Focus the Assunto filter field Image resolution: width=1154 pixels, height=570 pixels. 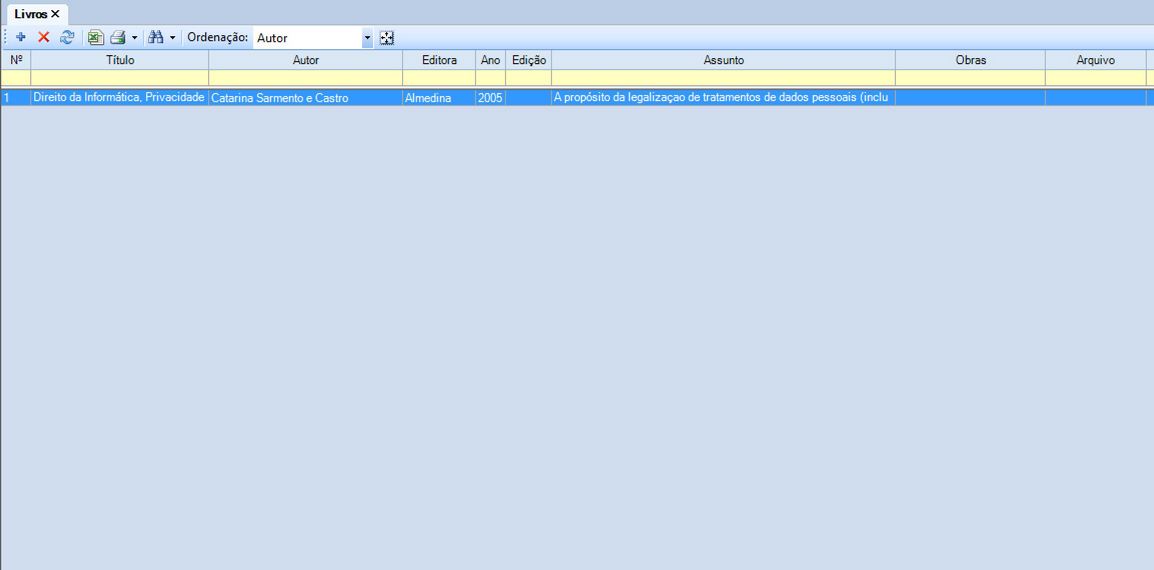723,78
